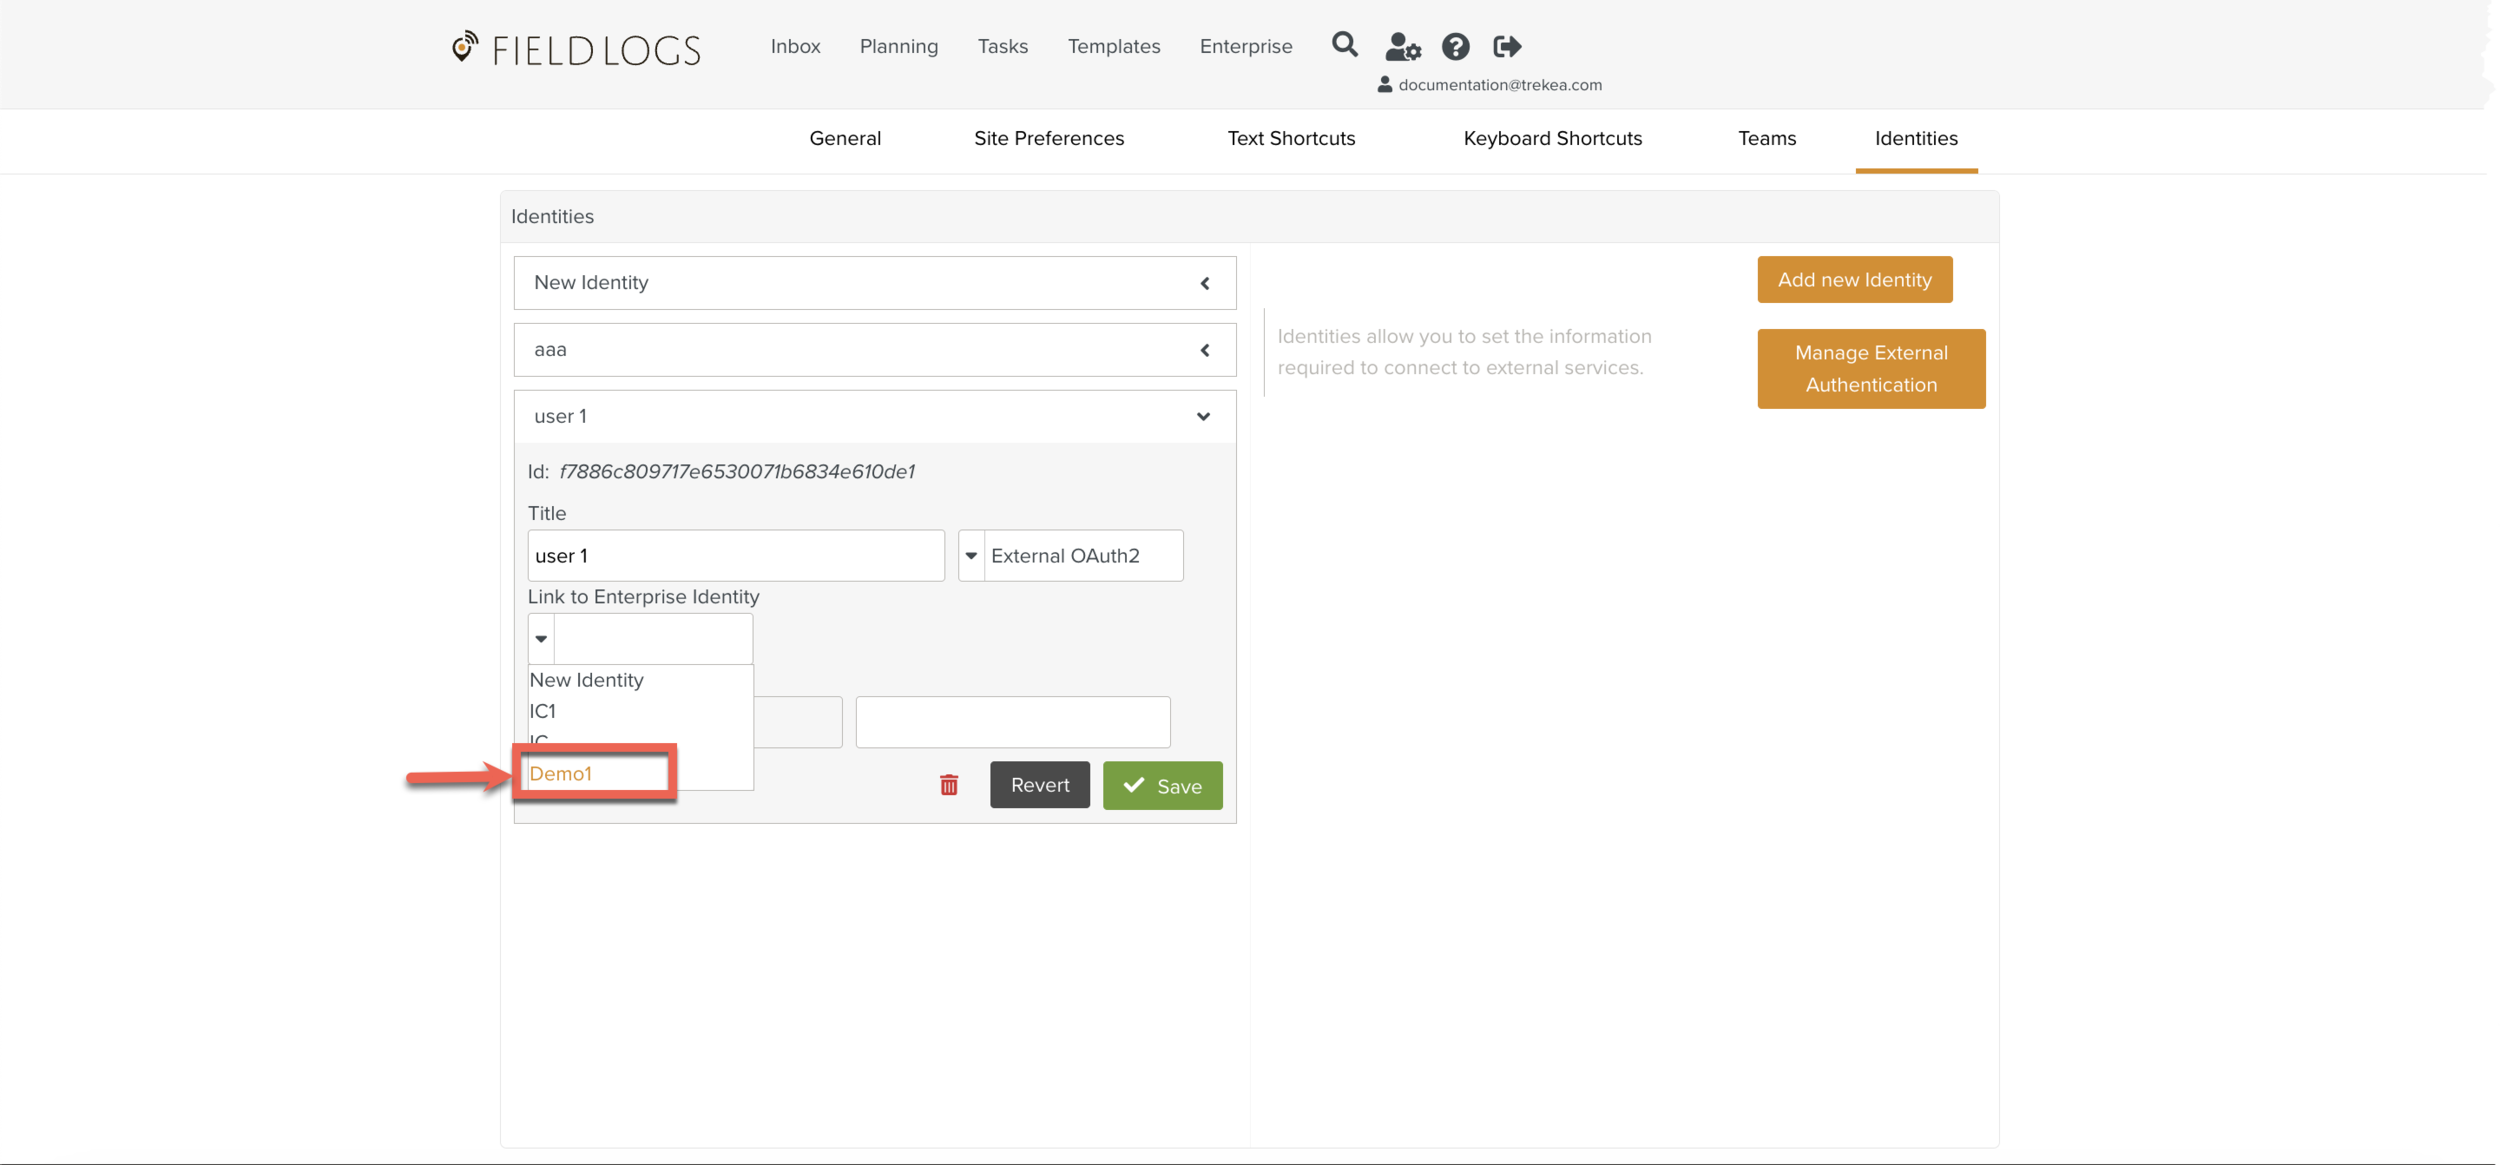The height and width of the screenshot is (1165, 2500).
Task: Choose IC1 in the identity list
Action: [x=543, y=711]
